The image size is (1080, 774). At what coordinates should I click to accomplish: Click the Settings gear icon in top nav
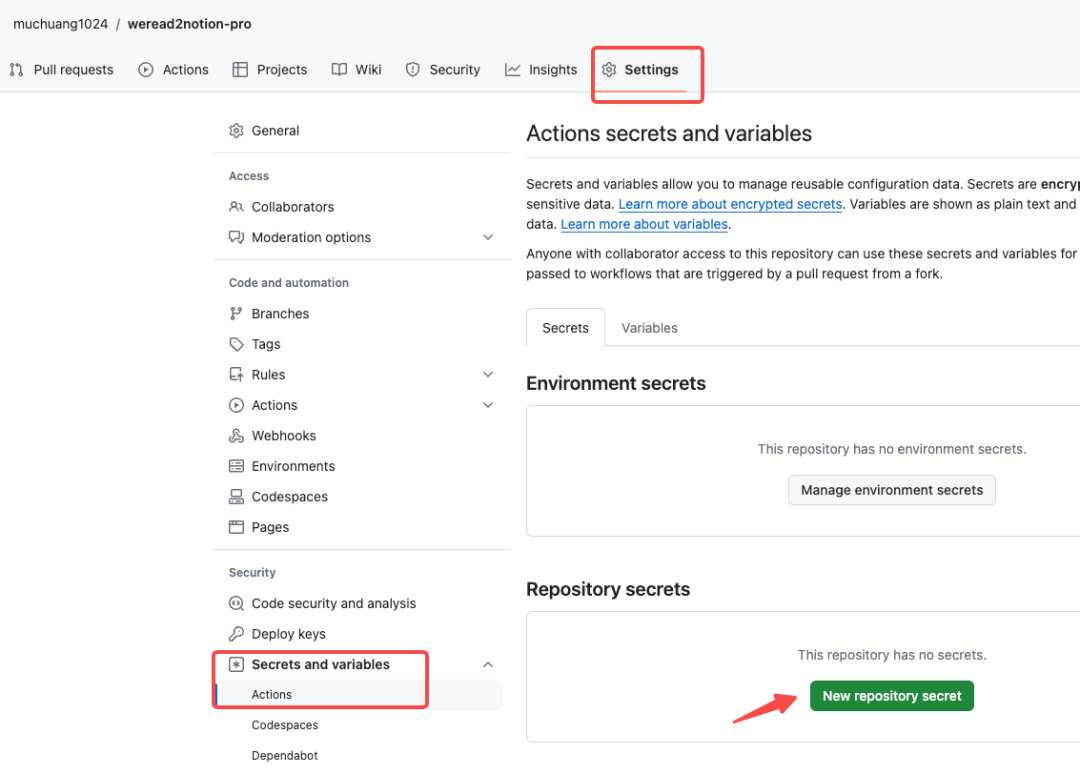(x=609, y=70)
